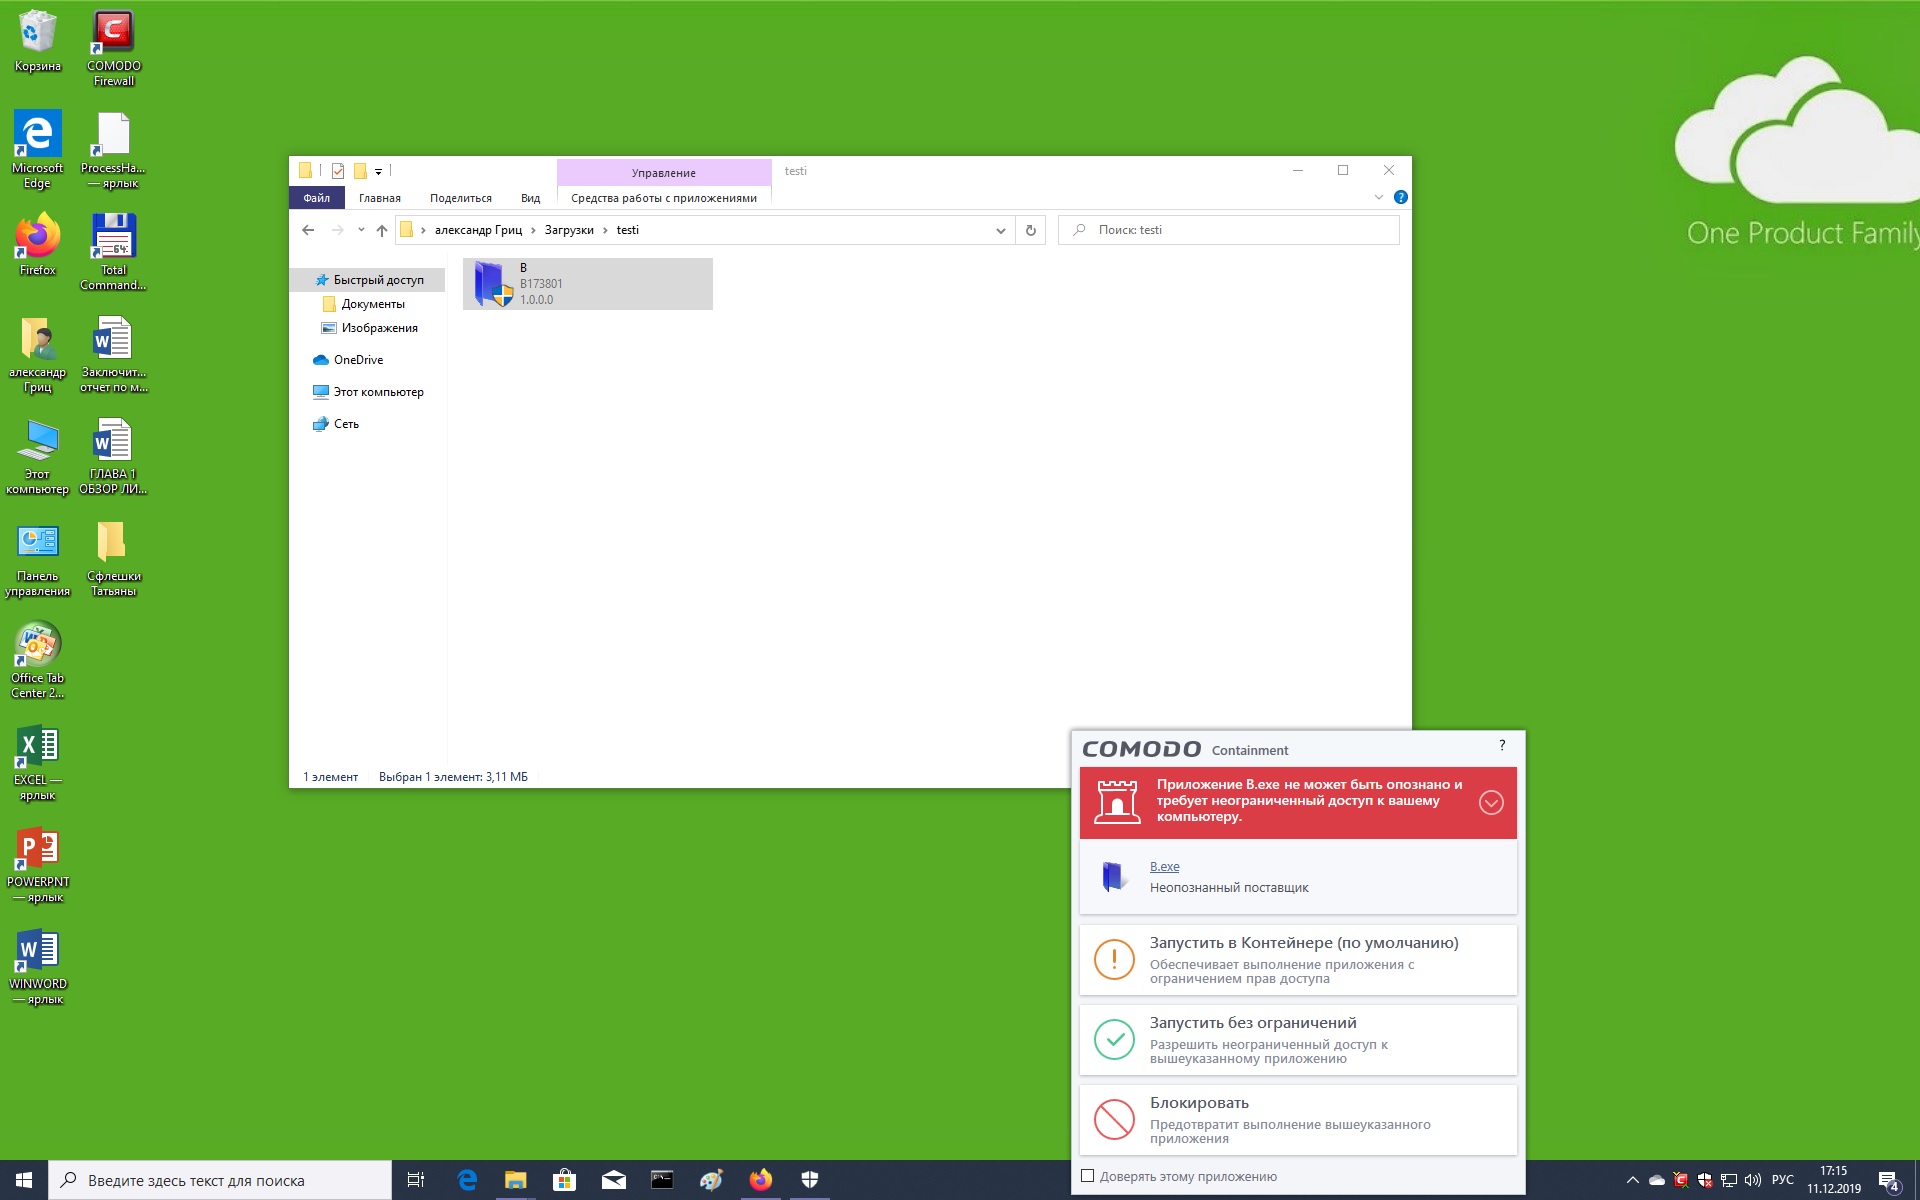This screenshot has width=1920, height=1200.
Task: Open the address bar history dropdown
Action: click(x=1000, y=230)
